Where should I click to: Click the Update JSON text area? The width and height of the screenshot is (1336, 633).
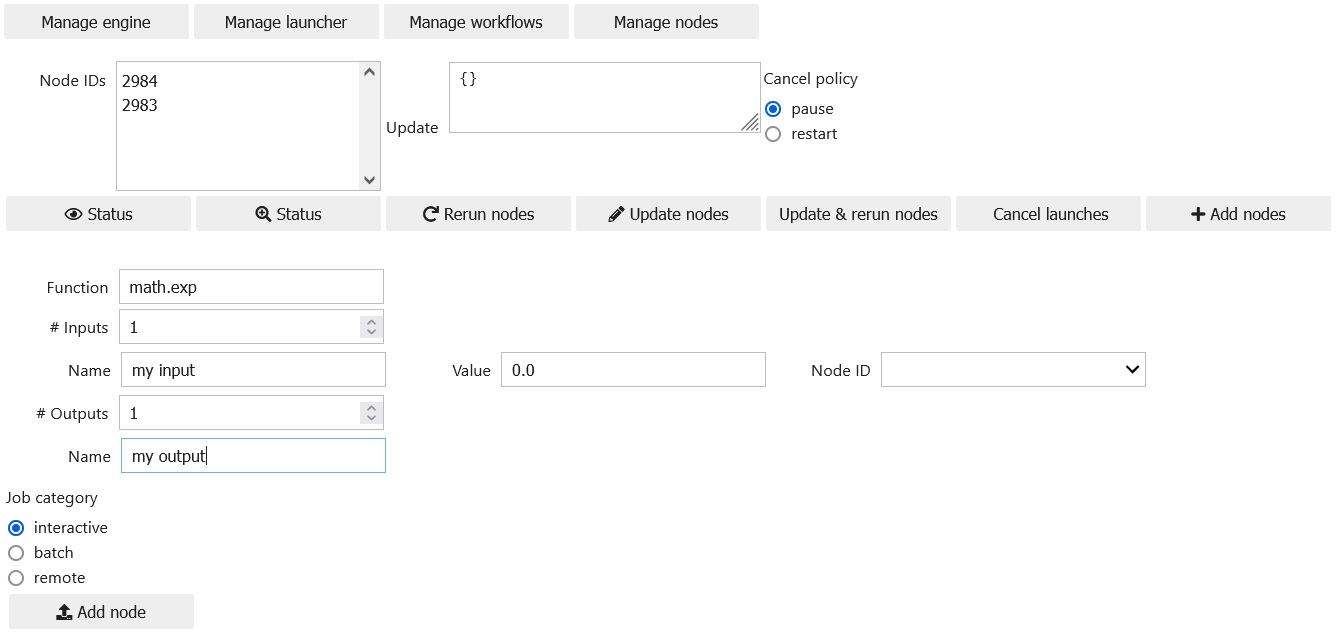coord(605,97)
